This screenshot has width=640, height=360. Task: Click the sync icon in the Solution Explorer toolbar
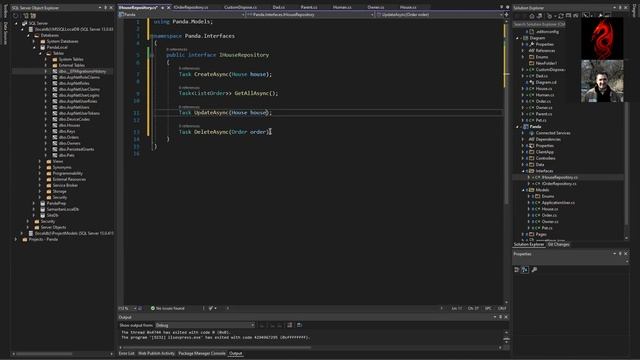[x=561, y=16]
